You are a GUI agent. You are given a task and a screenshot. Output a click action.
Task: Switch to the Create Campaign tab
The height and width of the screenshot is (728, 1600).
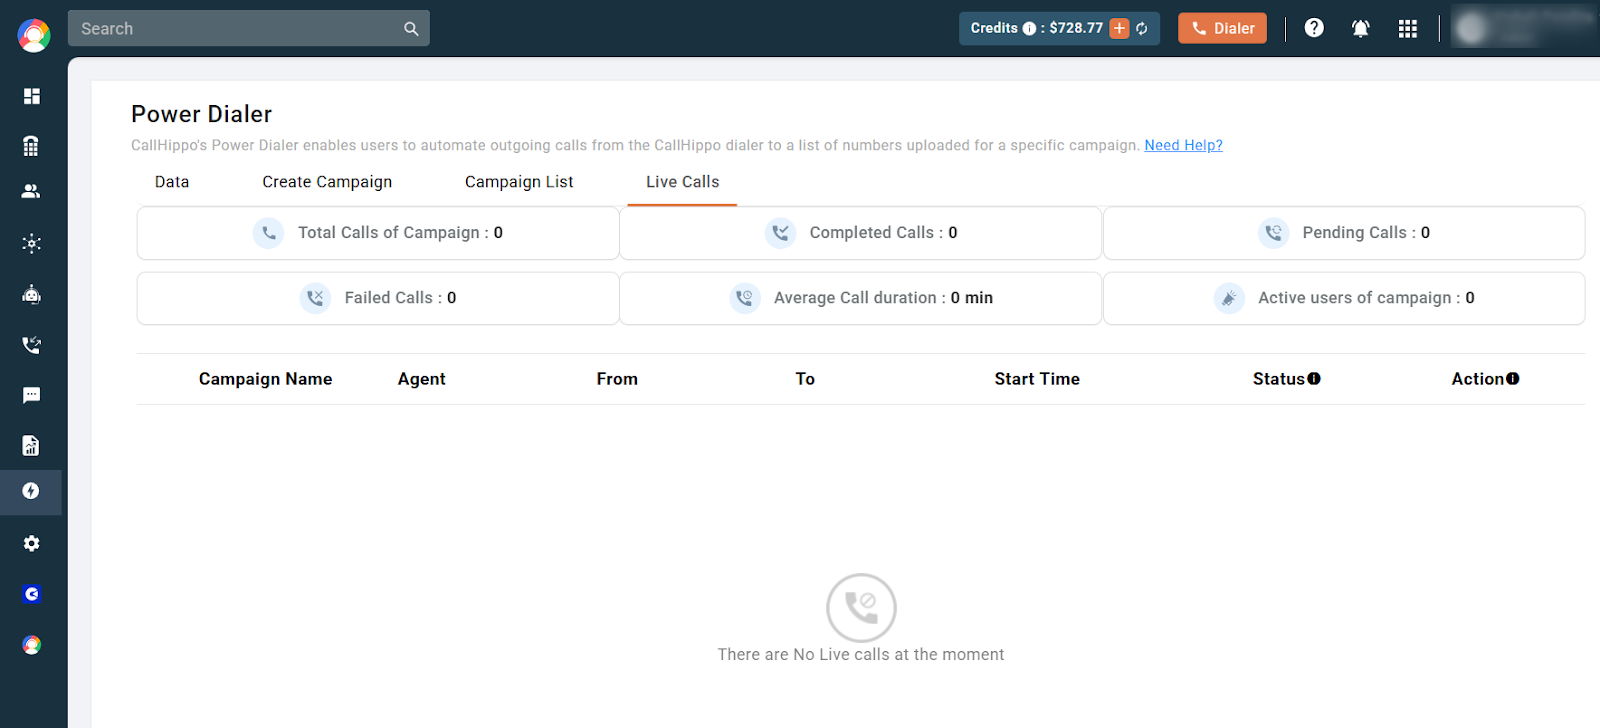[327, 182]
